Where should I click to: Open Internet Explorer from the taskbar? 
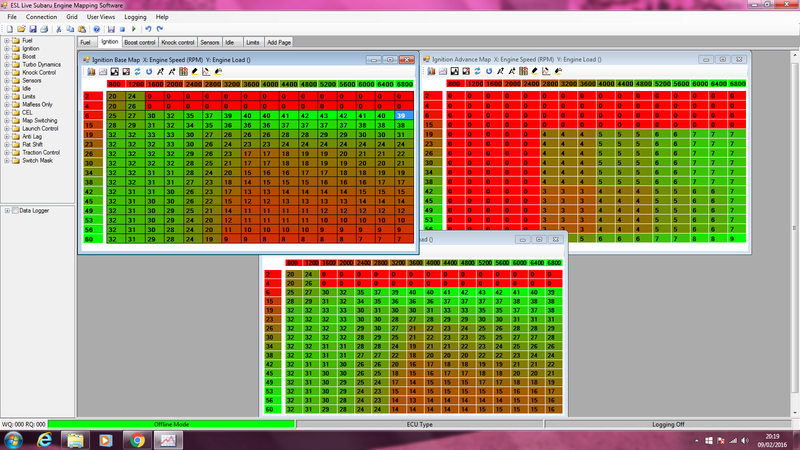point(45,440)
